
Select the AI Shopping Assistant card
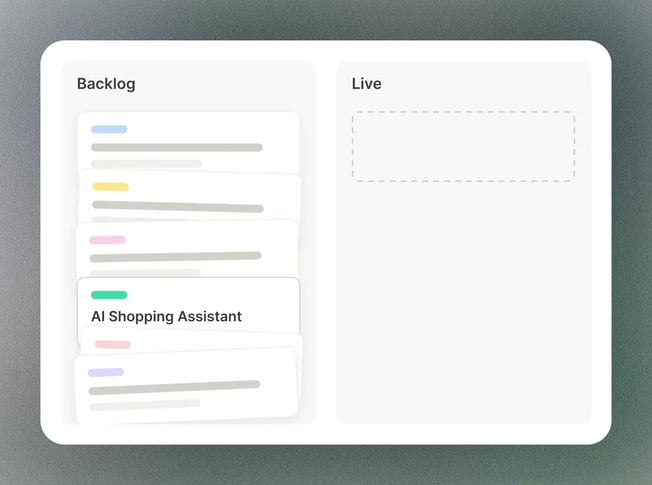click(188, 306)
